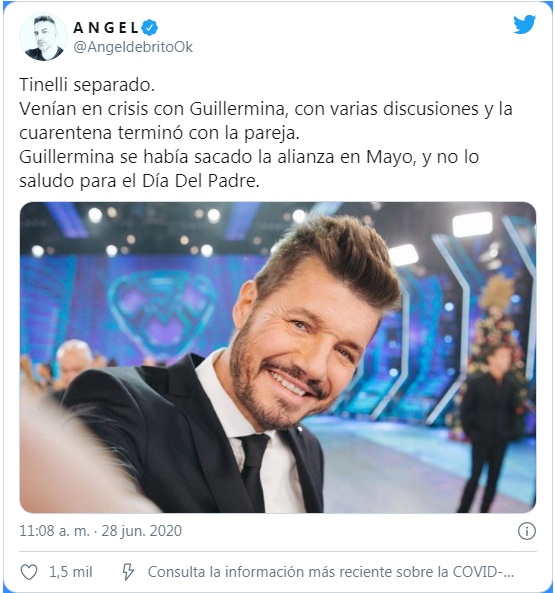
Task: Click the 'Día Del Padre' tweet line
Action: (139, 181)
